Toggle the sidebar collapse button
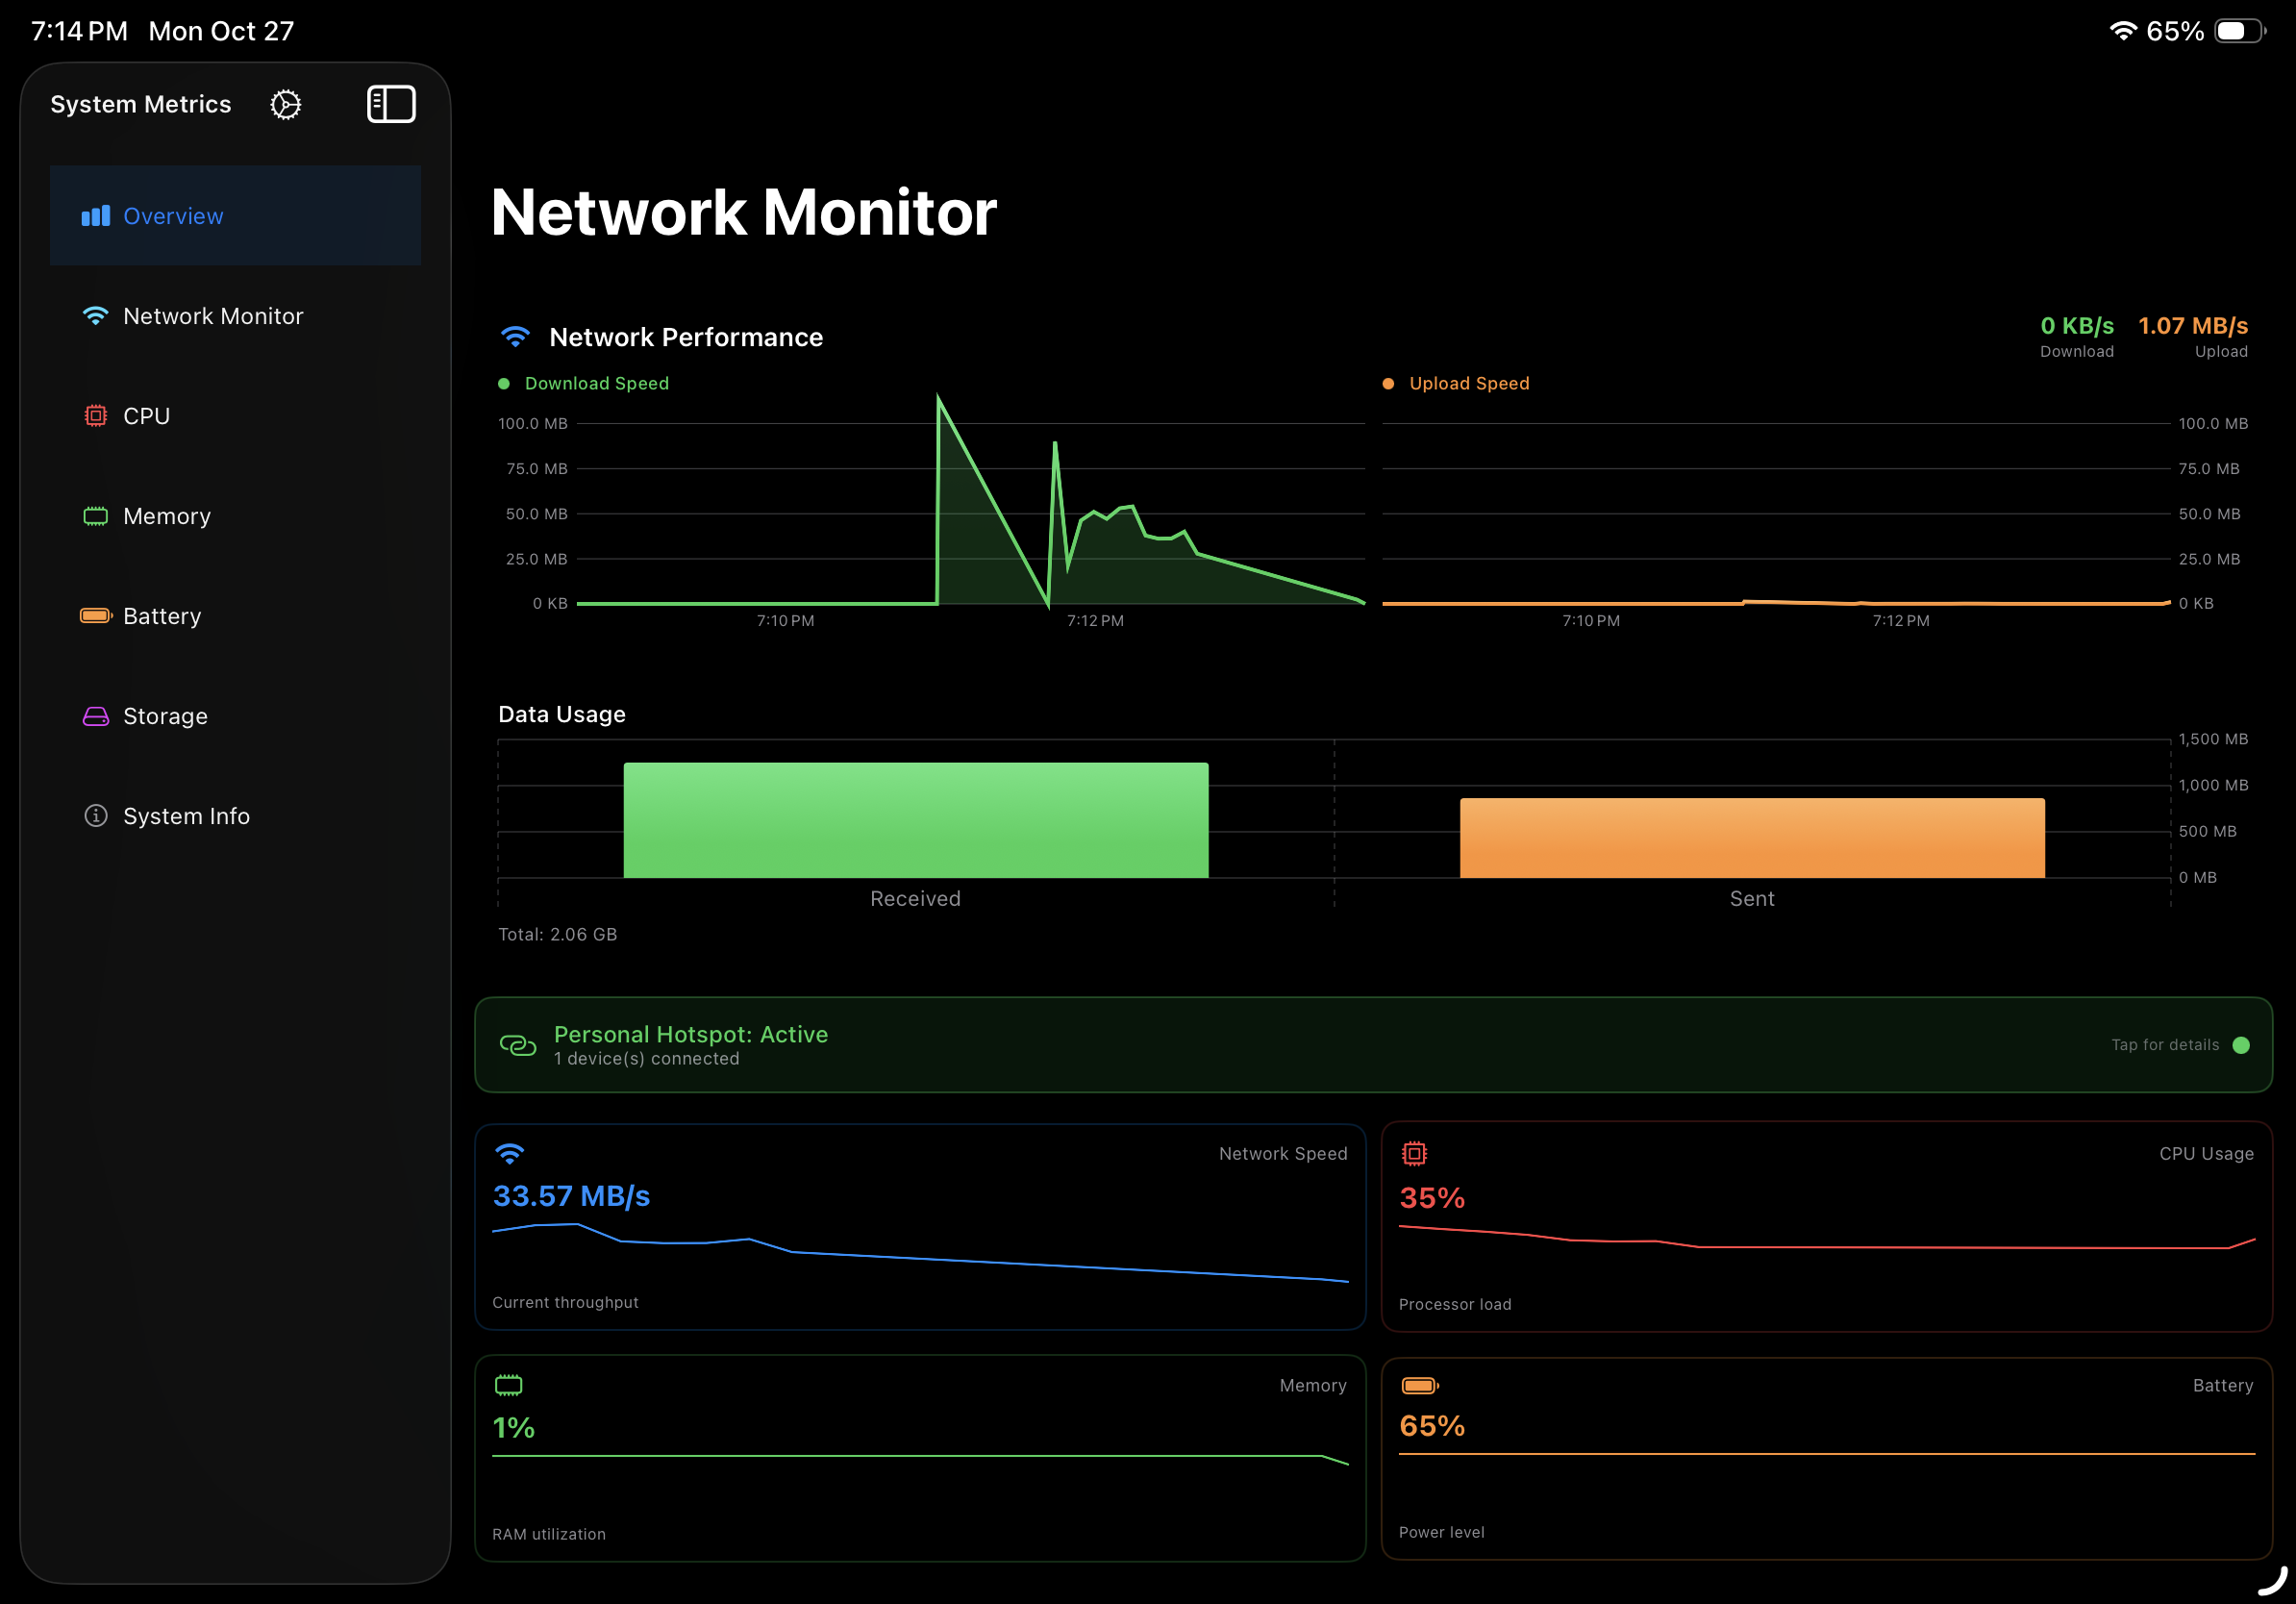Screen dimensions: 2296x1604 [x=391, y=104]
